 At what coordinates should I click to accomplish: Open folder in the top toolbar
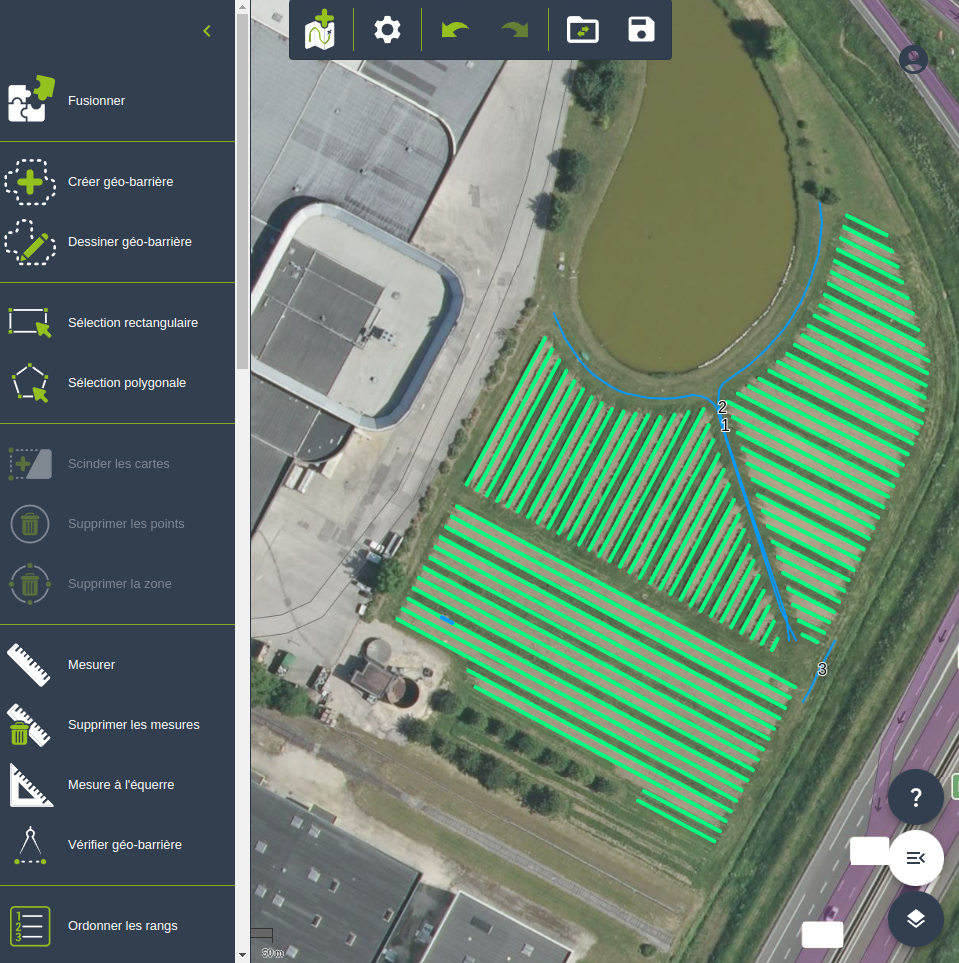(x=582, y=30)
